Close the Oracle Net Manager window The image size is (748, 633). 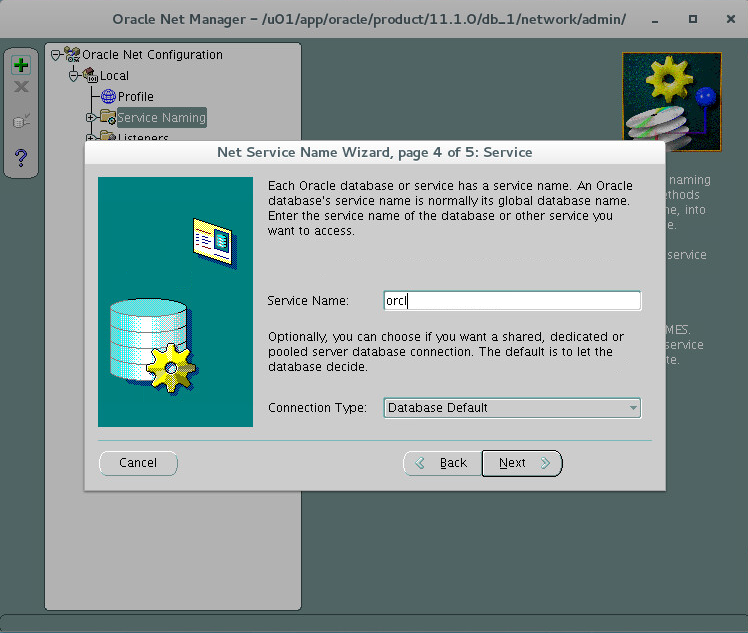(730, 19)
